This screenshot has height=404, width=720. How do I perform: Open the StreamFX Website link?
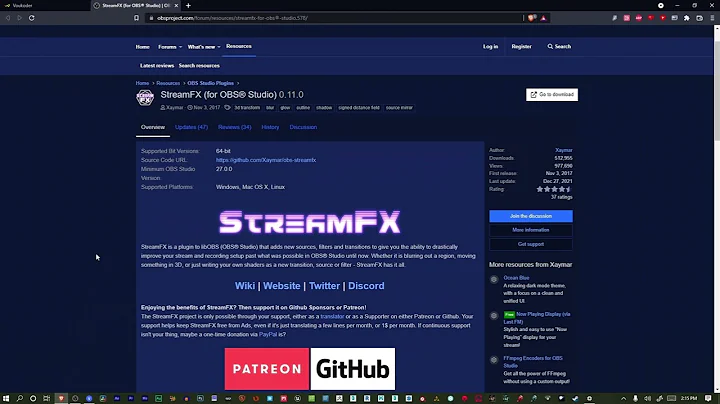[281, 286]
